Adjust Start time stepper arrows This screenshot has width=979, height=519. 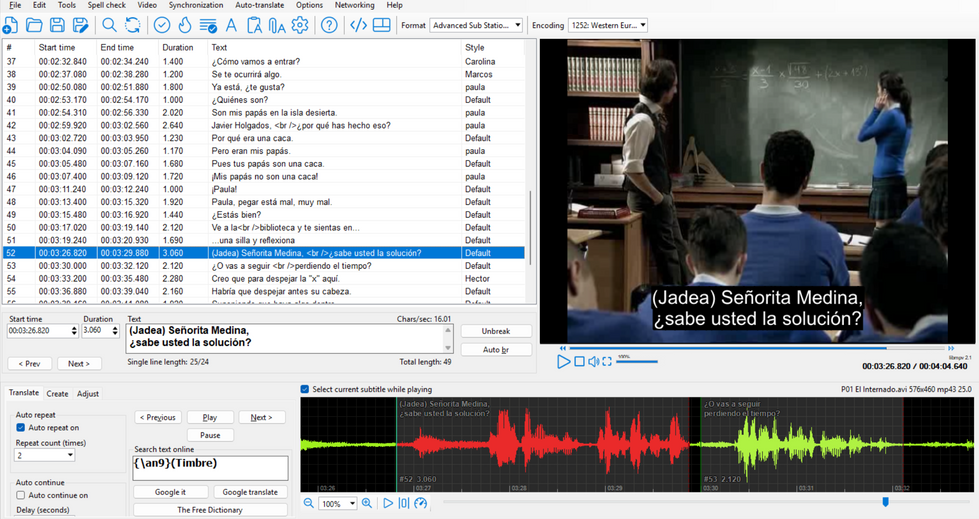(74, 330)
